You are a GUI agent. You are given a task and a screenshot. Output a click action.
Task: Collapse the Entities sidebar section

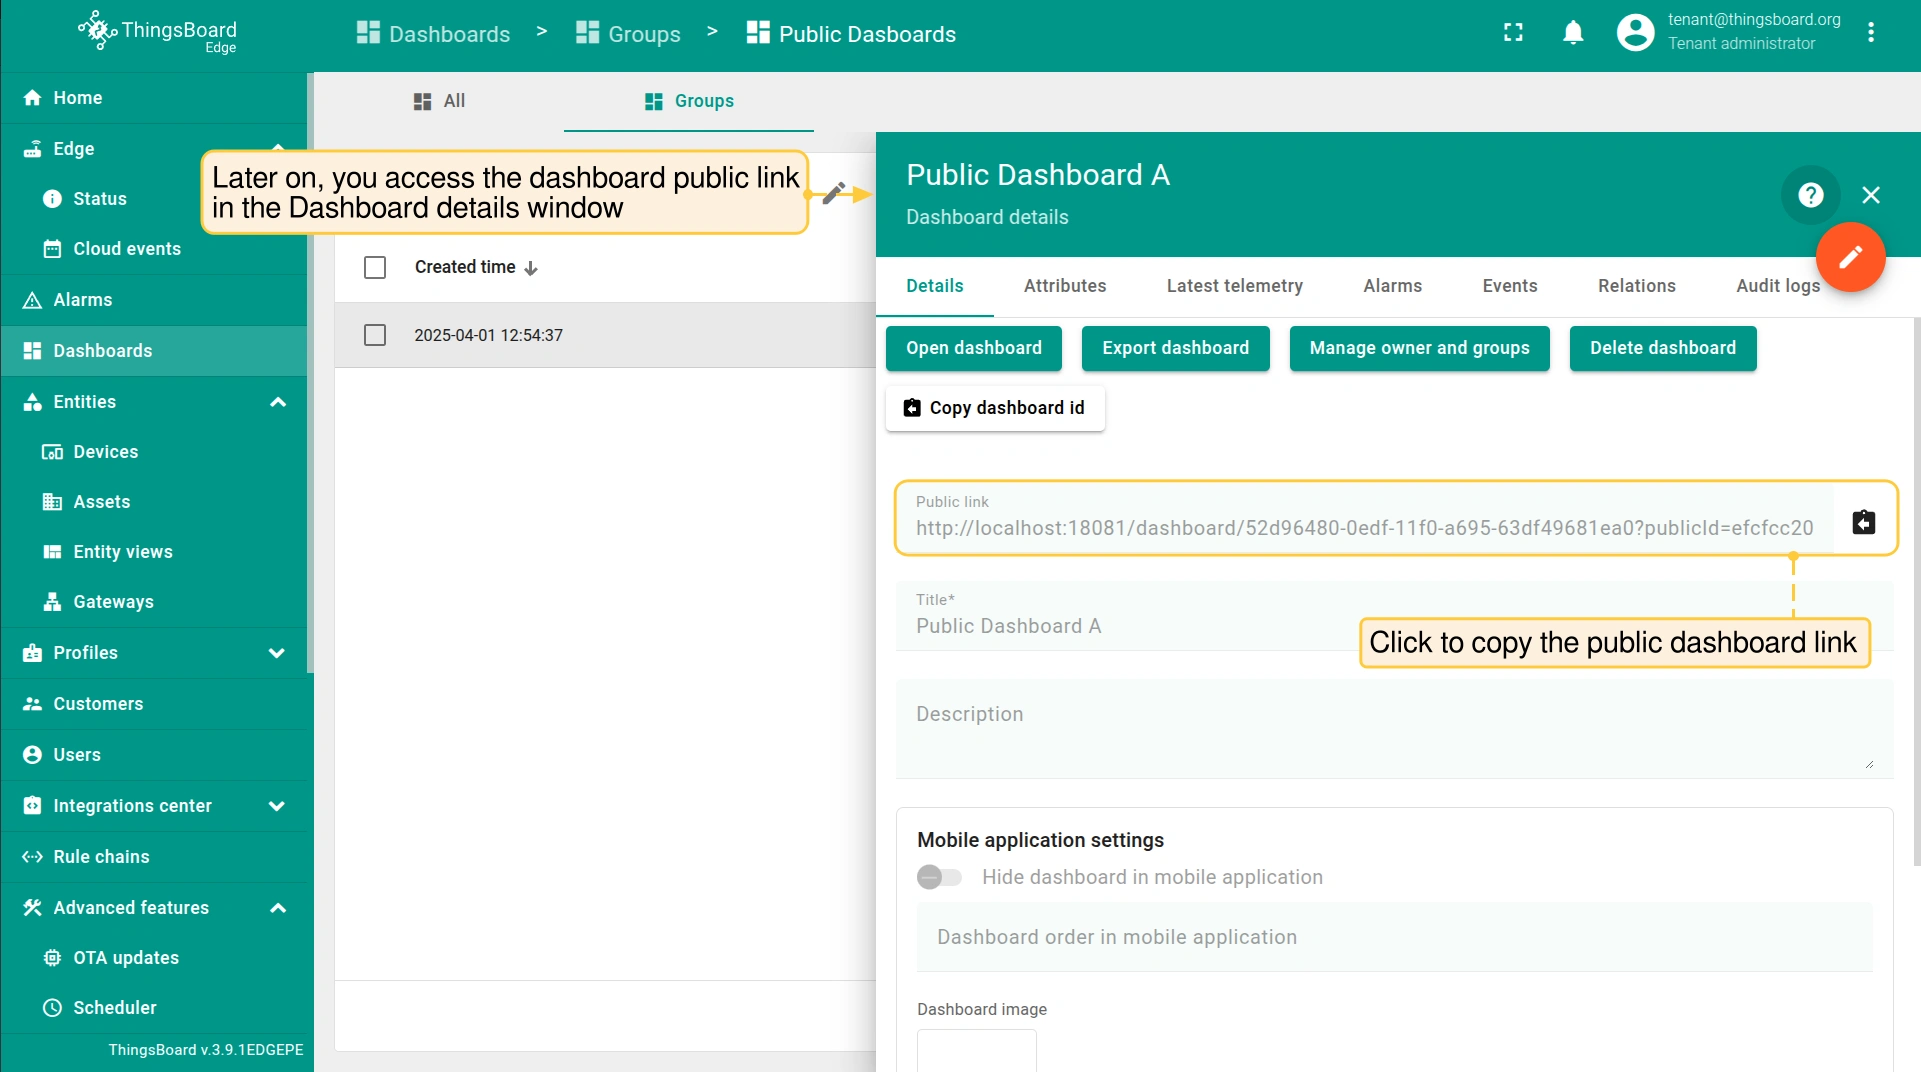[278, 402]
